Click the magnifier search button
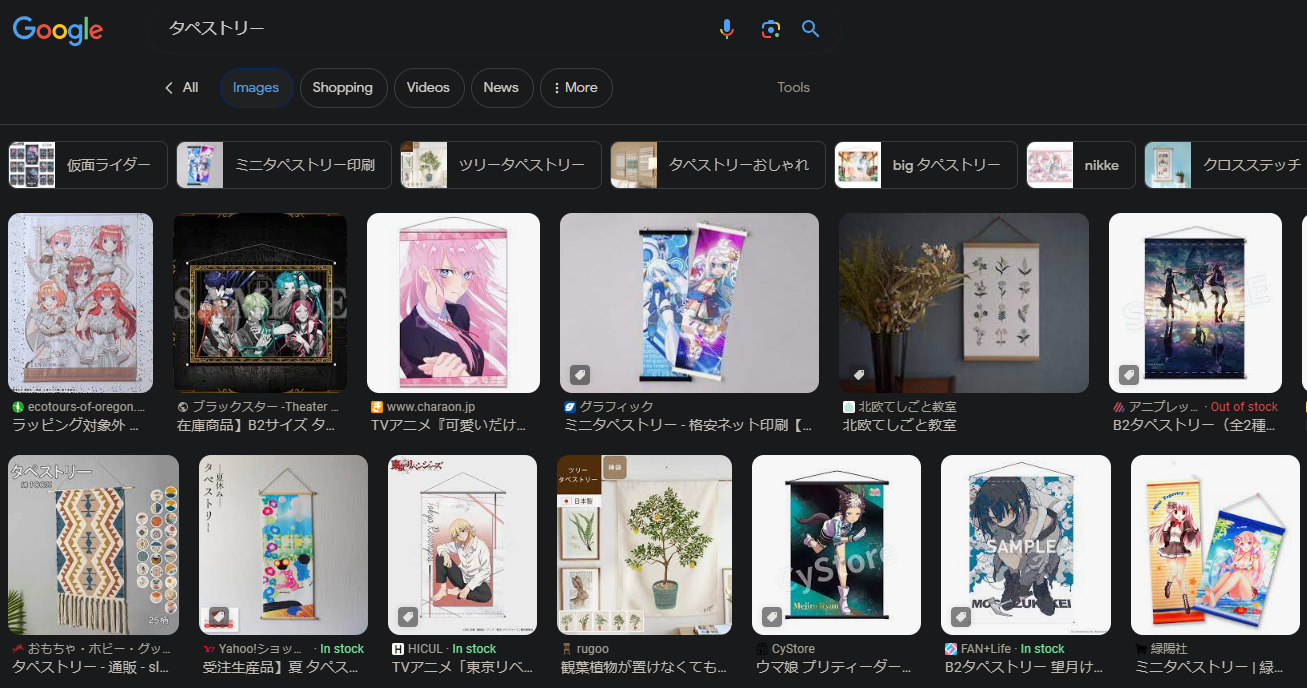The height and width of the screenshot is (688, 1307). click(811, 29)
